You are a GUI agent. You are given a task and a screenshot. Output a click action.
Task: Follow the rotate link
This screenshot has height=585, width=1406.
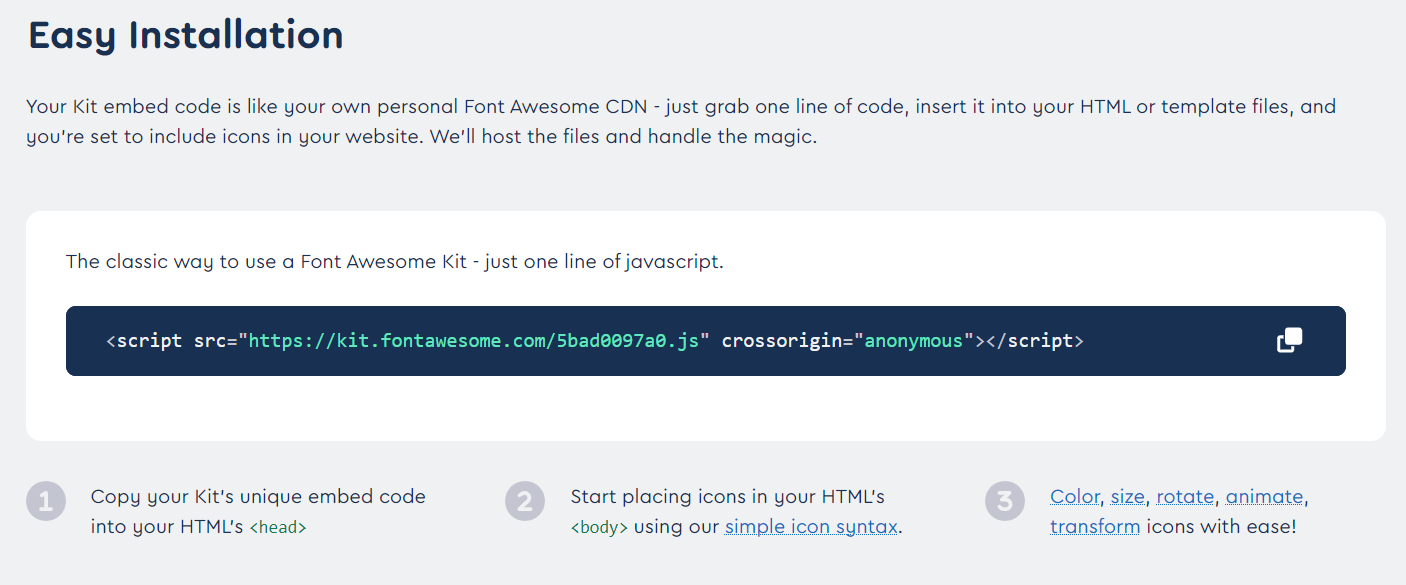point(1185,497)
